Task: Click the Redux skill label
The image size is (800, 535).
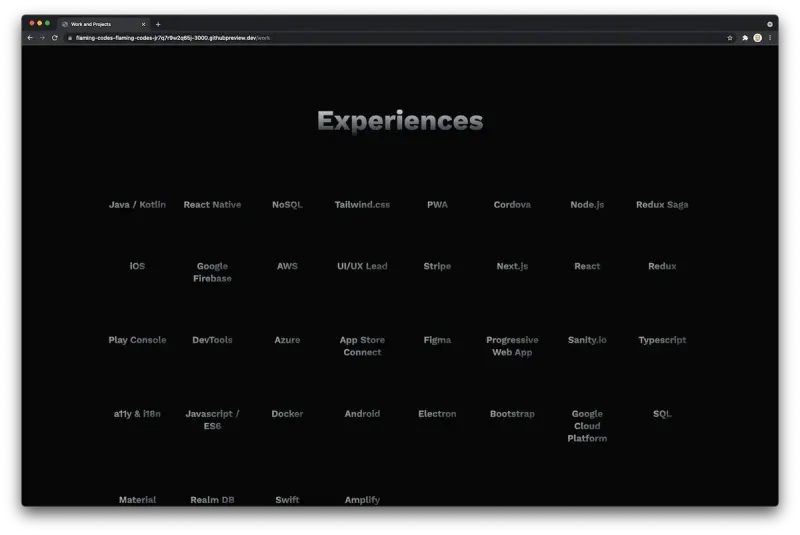Action: pyautogui.click(x=662, y=266)
